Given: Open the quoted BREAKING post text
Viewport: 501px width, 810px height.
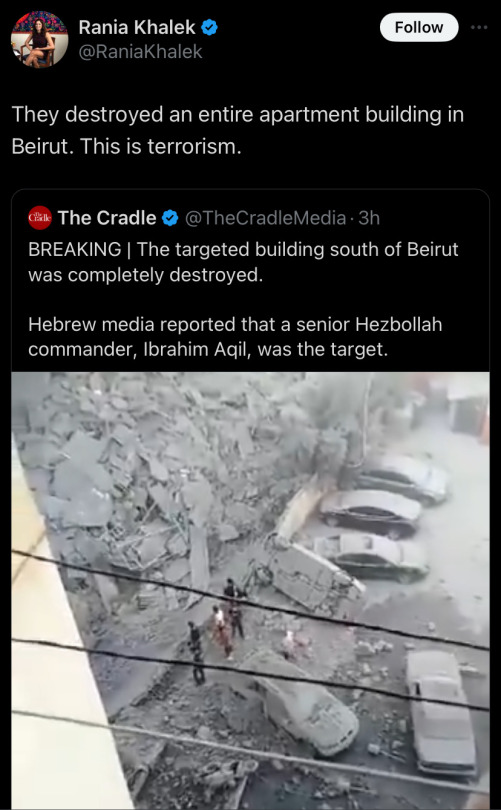Looking at the screenshot, I should (243, 262).
